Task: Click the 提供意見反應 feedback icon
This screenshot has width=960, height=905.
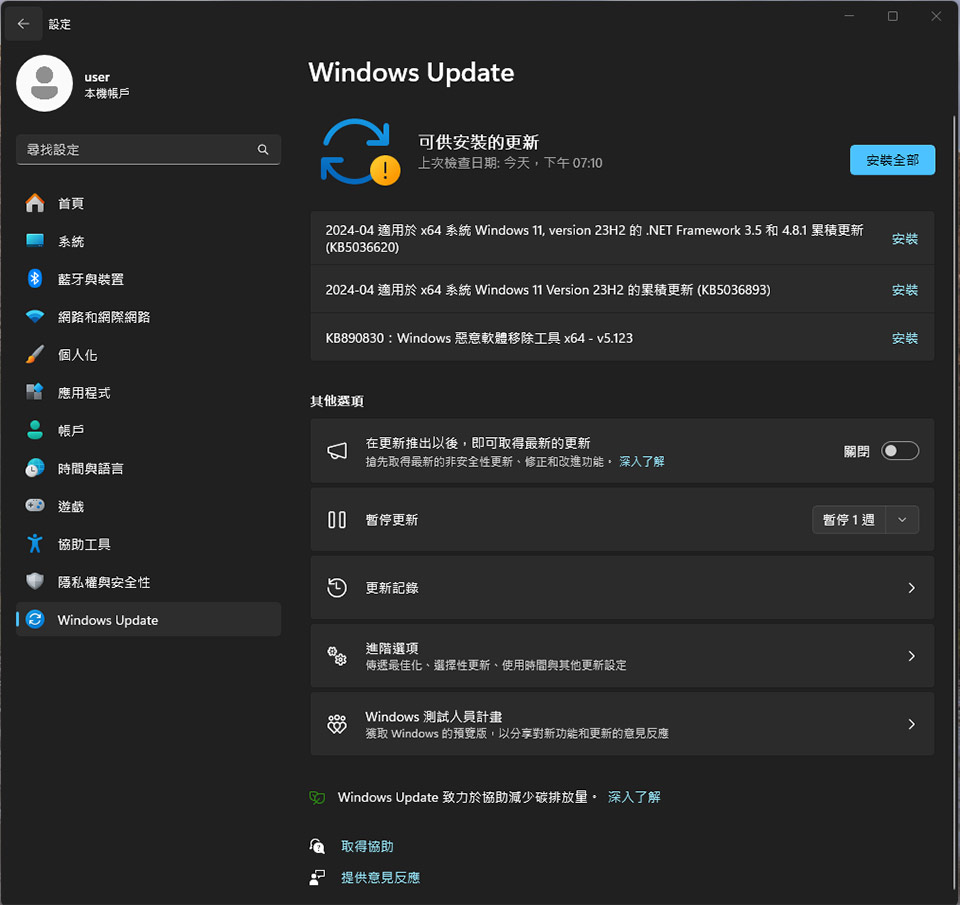Action: click(317, 877)
